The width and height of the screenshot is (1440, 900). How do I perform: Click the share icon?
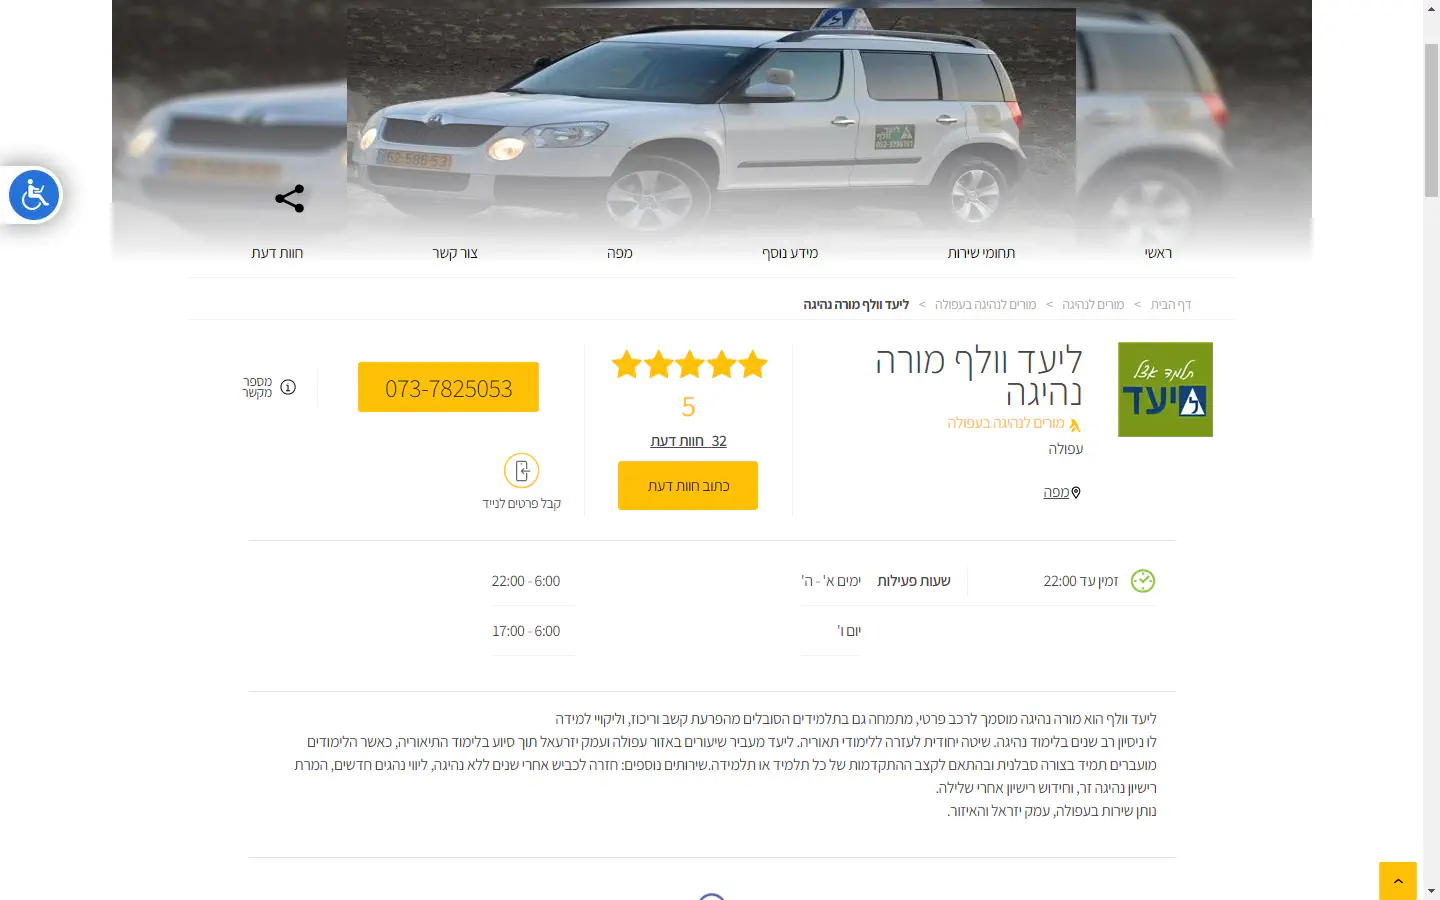(289, 198)
